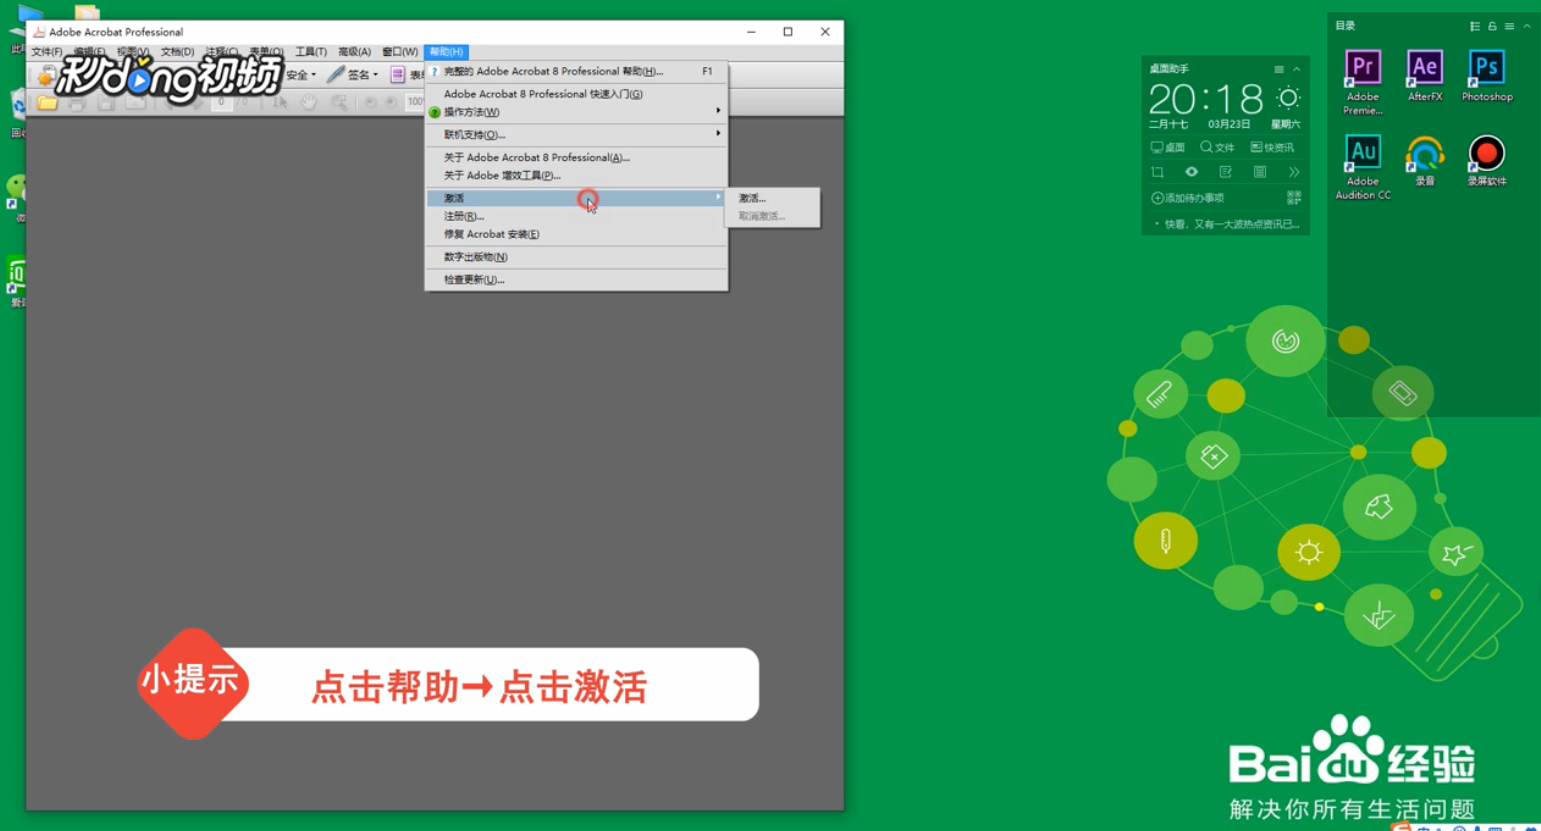The image size is (1541, 831).
Task: Open a file using the folder icon
Action: 47,101
